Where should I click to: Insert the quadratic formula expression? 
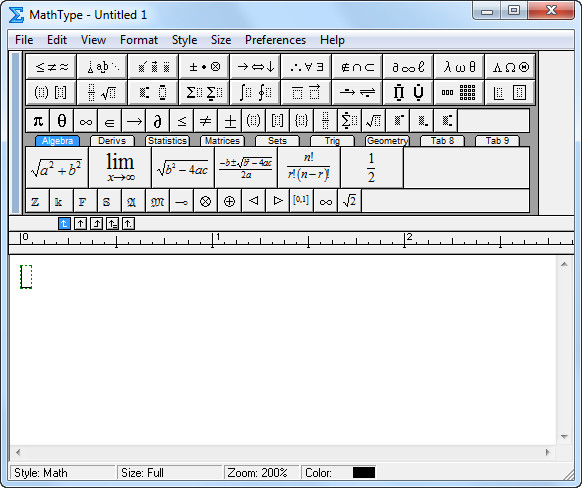point(246,168)
